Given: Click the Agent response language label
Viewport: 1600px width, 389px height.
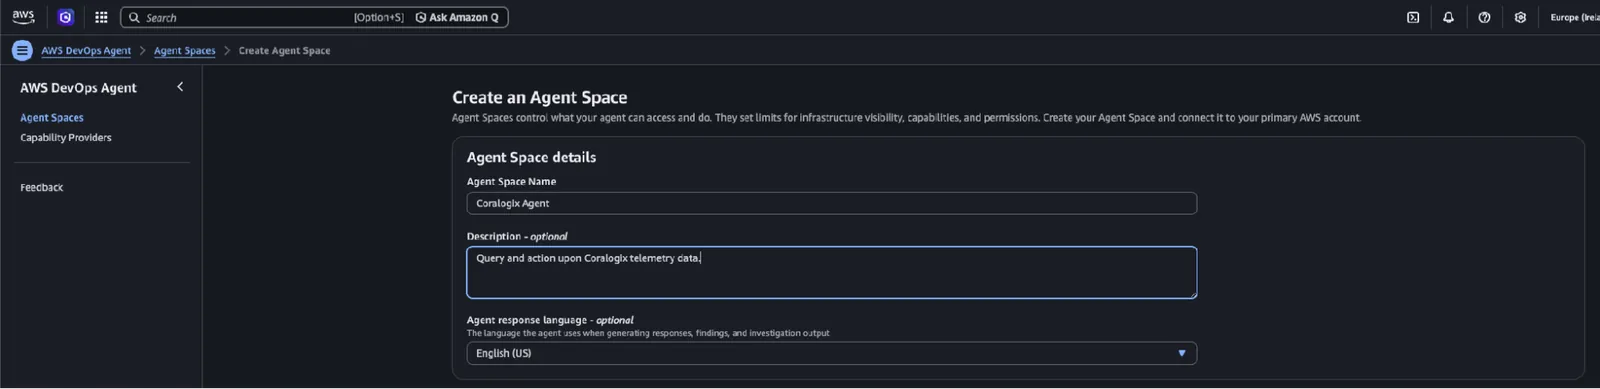Looking at the screenshot, I should coord(550,320).
